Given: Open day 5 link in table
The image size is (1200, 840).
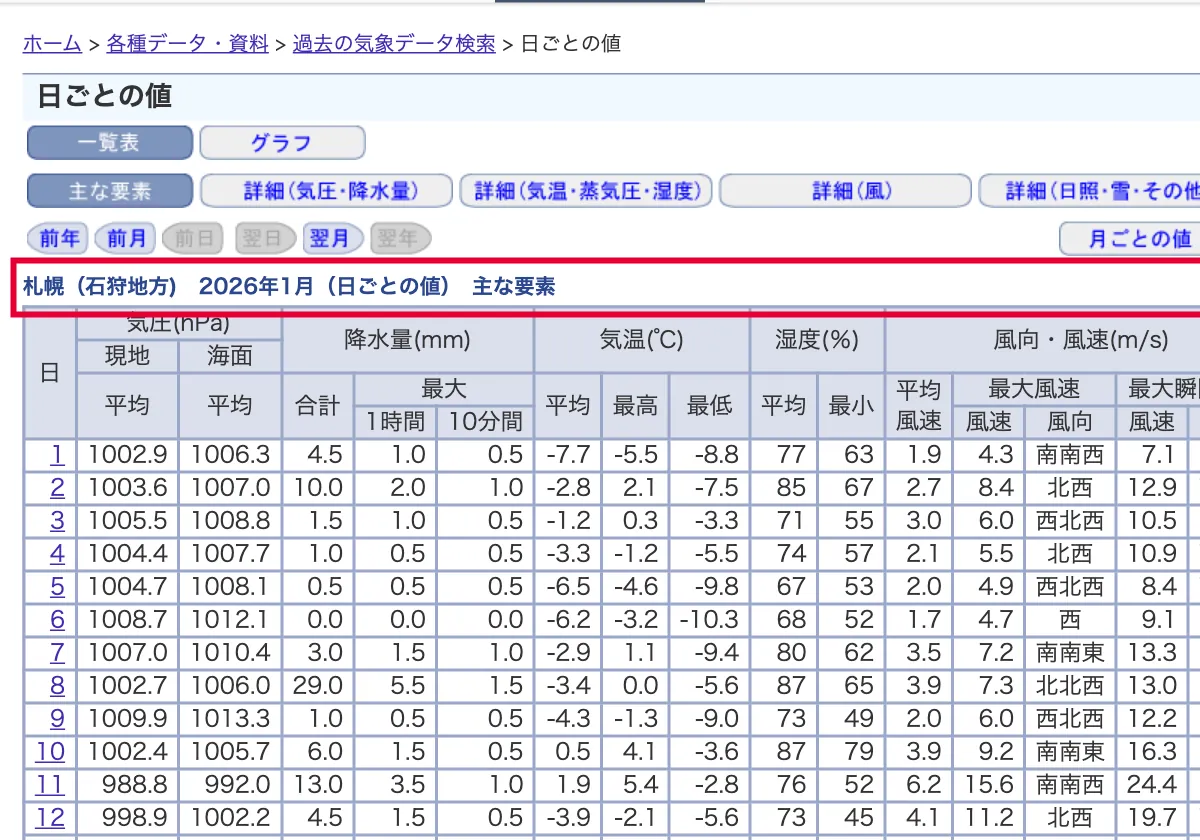Looking at the screenshot, I should click(57, 587).
